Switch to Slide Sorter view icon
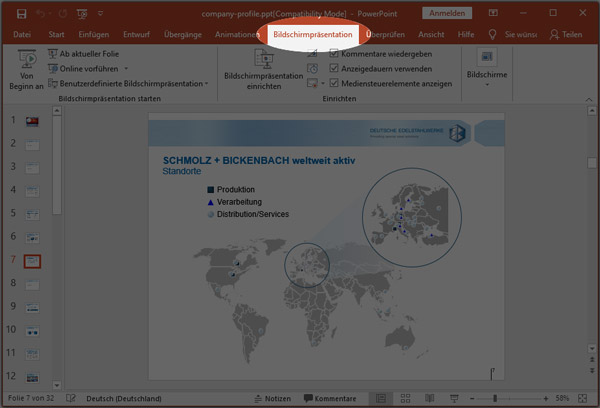 point(405,398)
